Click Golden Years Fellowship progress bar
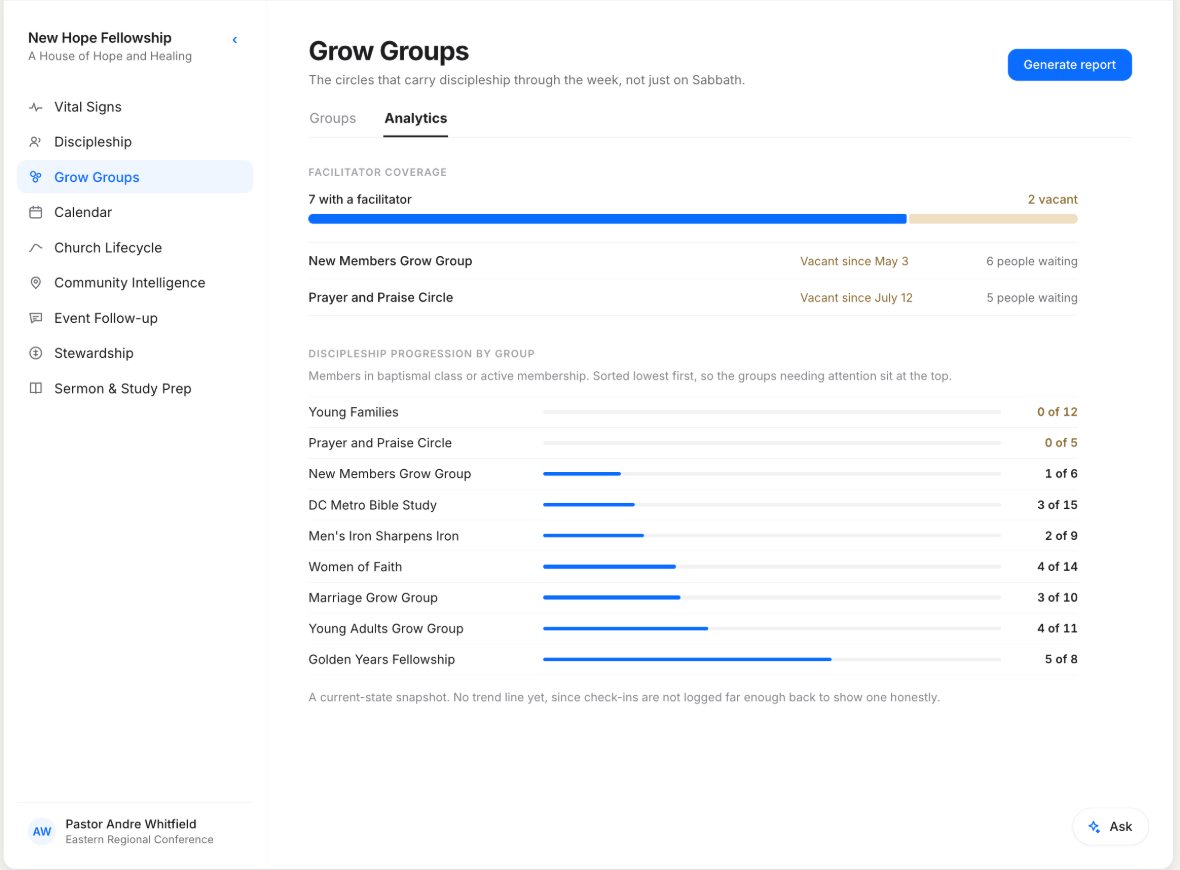This screenshot has width=1180, height=870. point(772,659)
